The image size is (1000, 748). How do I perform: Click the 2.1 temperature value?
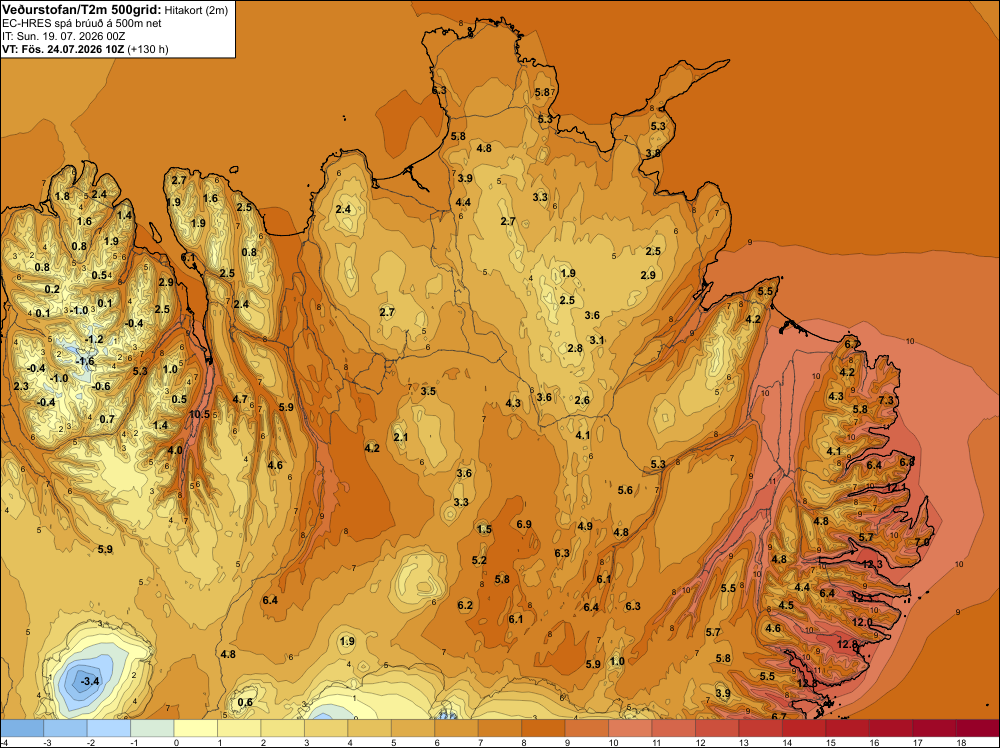tap(401, 437)
